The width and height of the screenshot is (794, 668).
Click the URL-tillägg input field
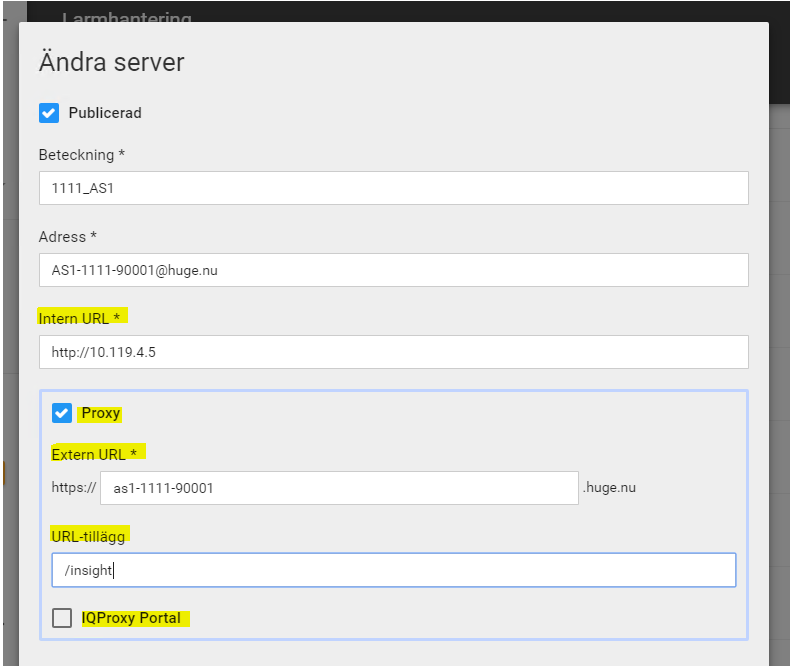(x=393, y=570)
